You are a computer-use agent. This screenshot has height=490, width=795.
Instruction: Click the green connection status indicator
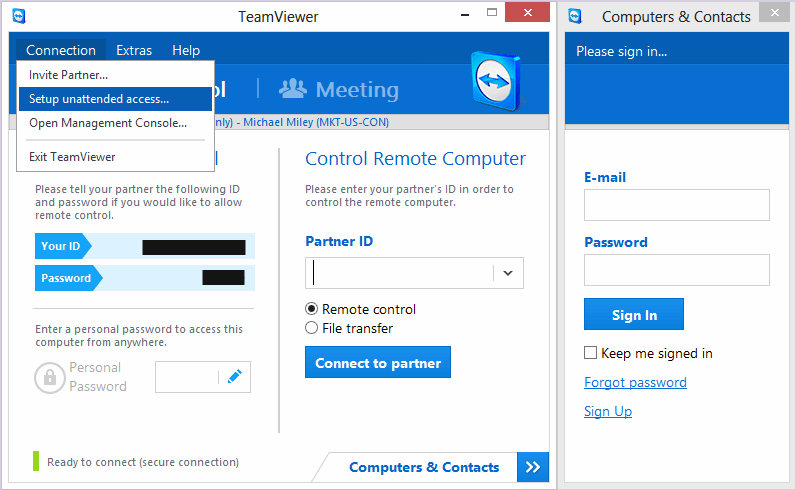point(36,462)
